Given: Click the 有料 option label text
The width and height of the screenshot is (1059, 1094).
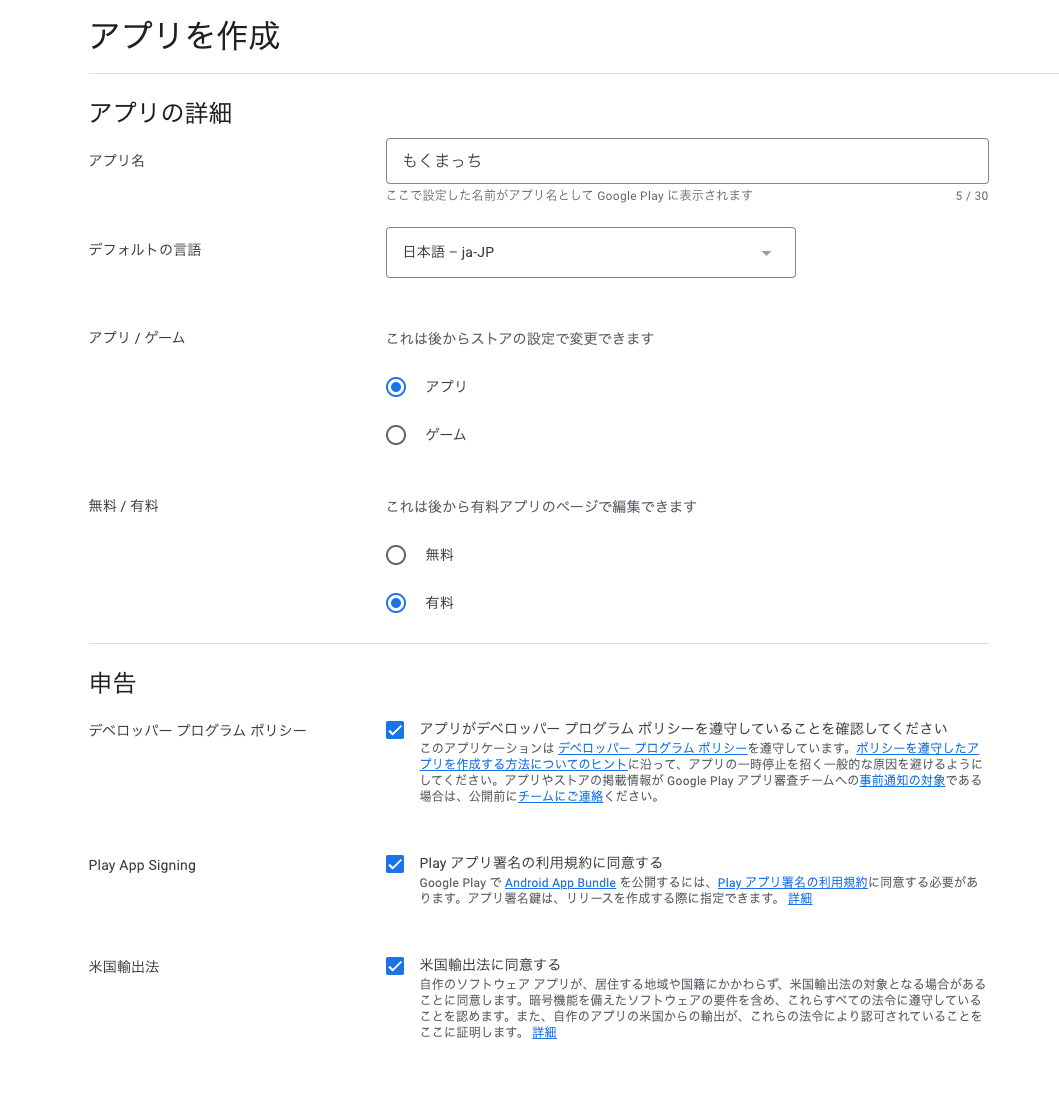Looking at the screenshot, I should click(440, 603).
